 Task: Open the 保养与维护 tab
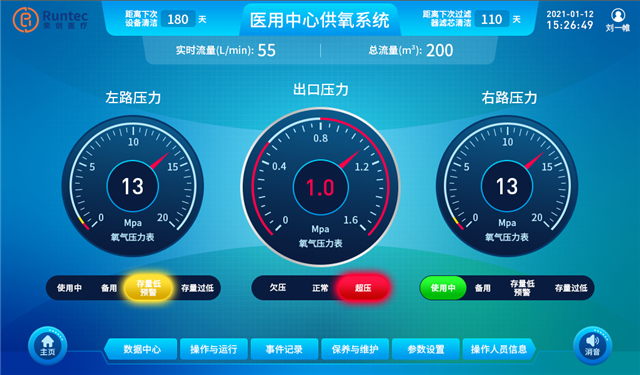pos(355,349)
